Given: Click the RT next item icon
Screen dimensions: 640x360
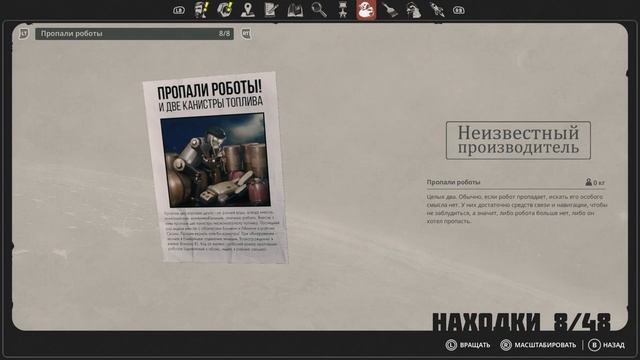Looking at the screenshot, I should tap(246, 33).
